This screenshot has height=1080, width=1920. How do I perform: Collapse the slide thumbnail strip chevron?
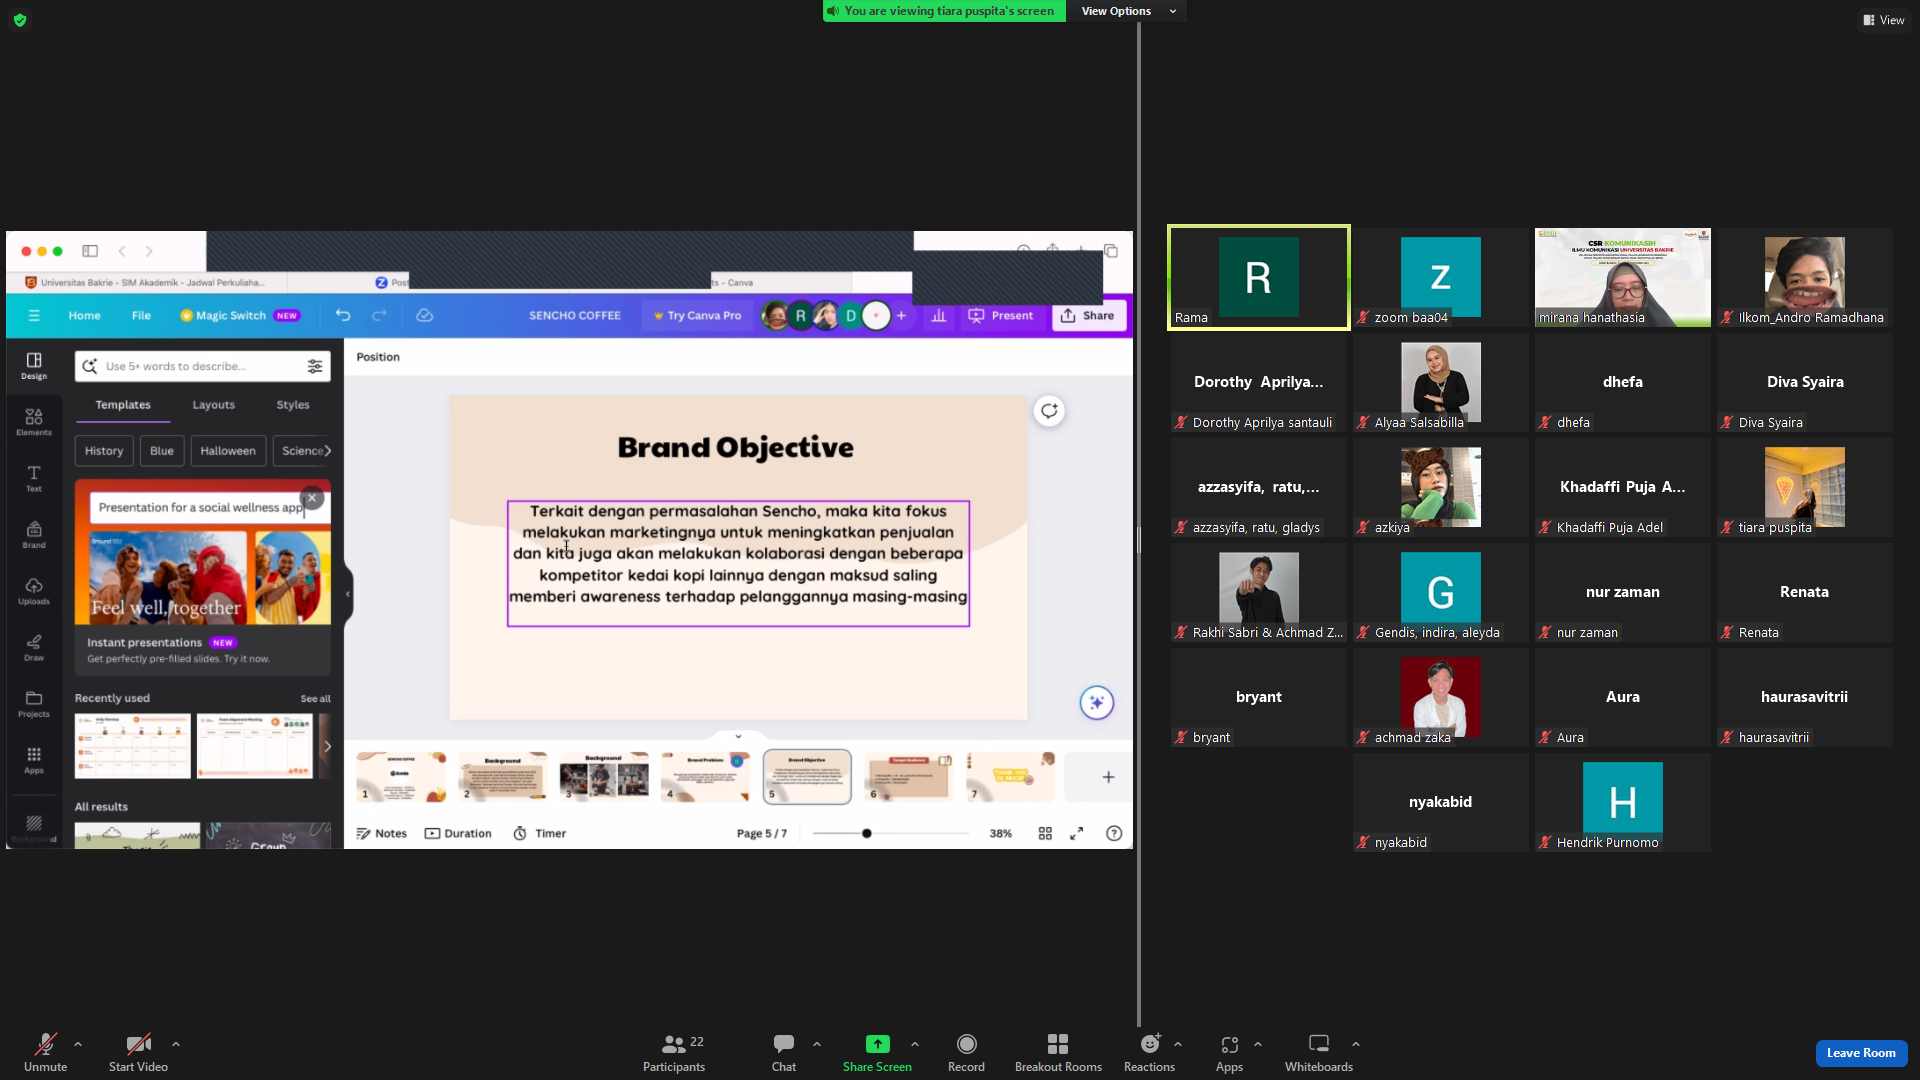739,736
